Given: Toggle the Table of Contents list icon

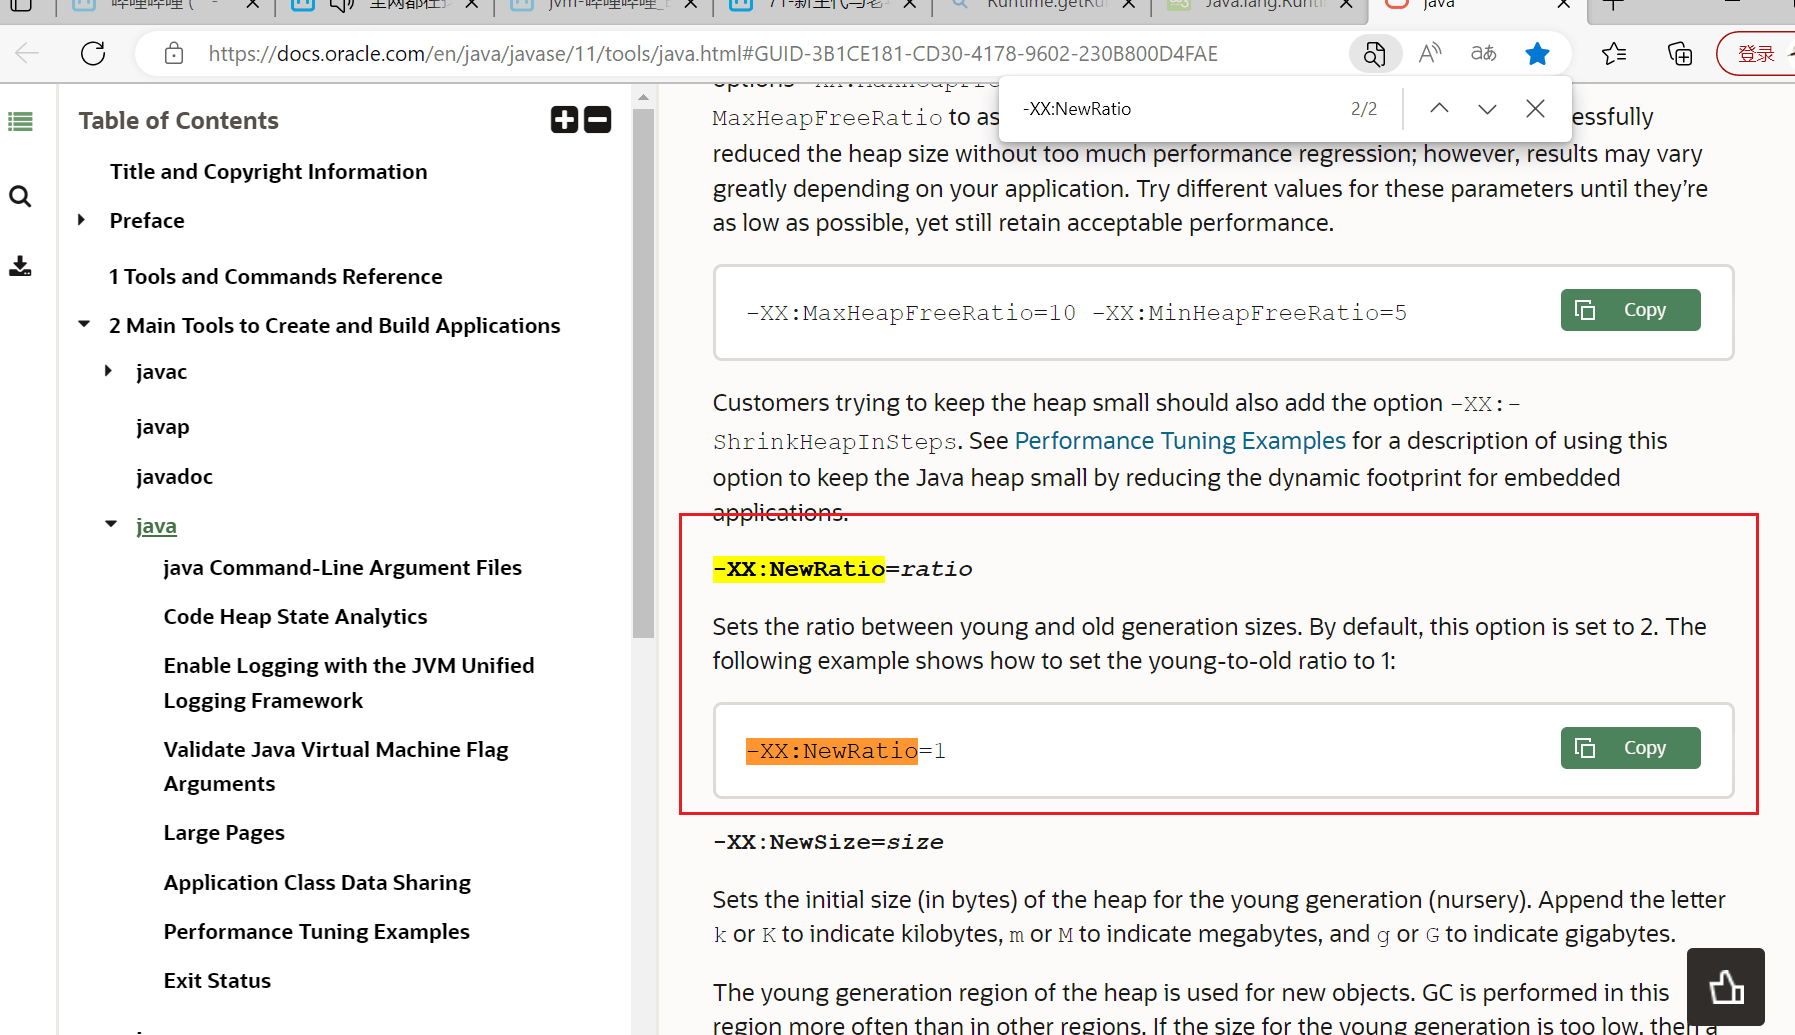Looking at the screenshot, I should click(20, 122).
